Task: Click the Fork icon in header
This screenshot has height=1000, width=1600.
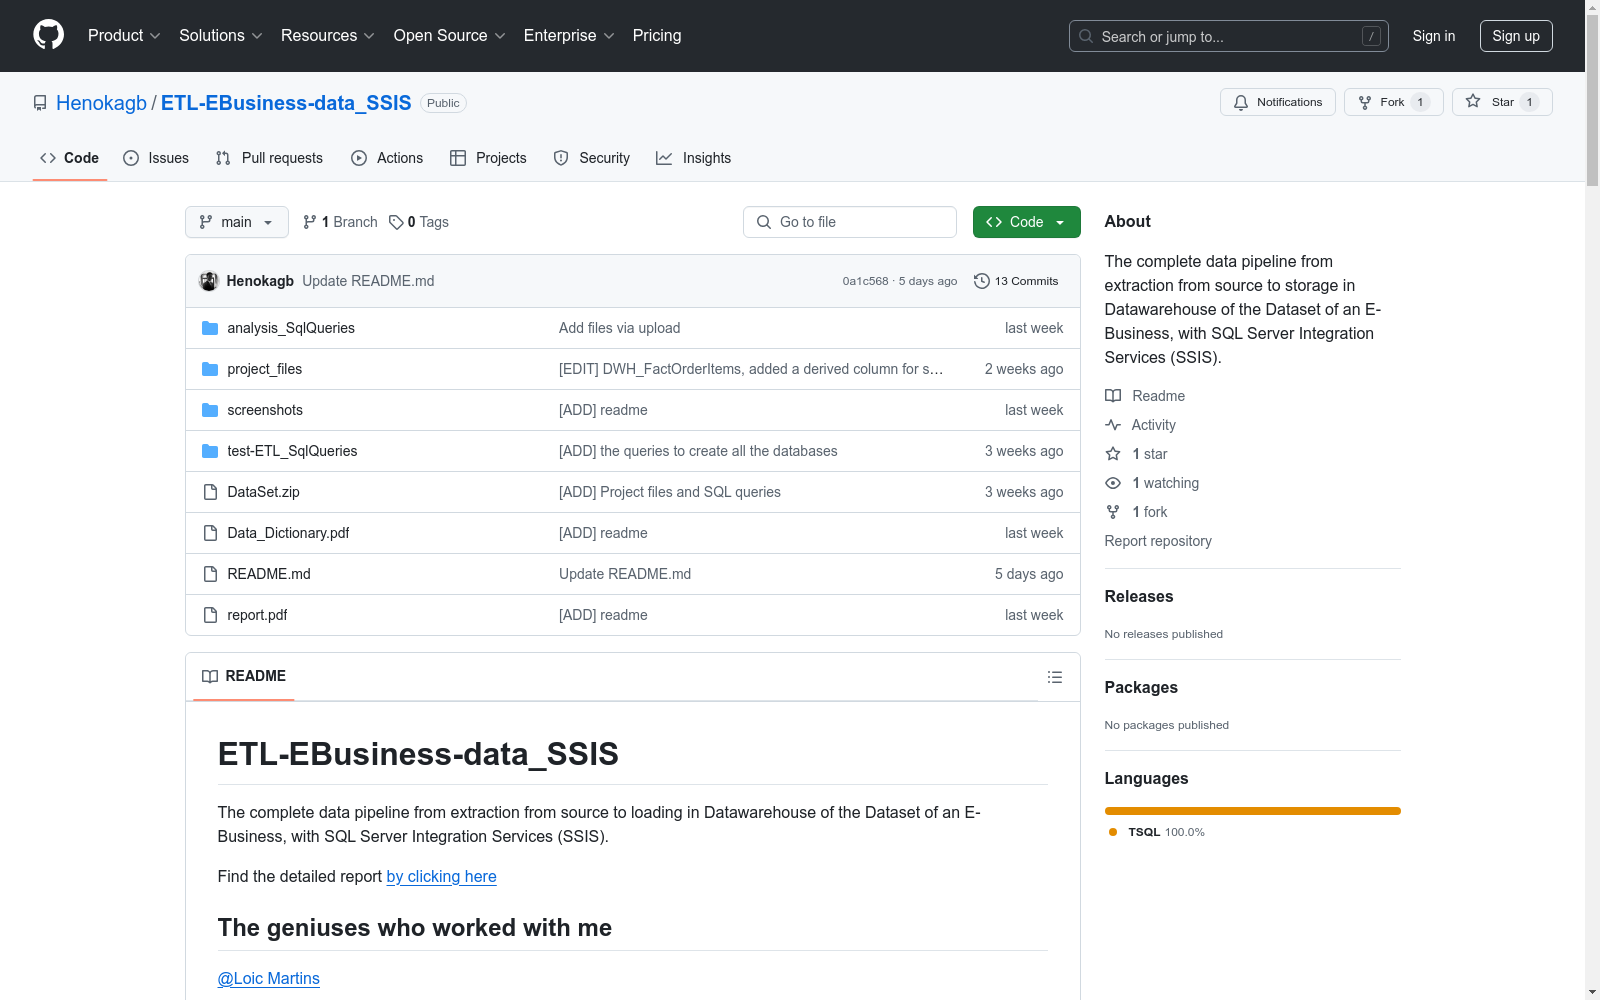Action: pyautogui.click(x=1365, y=102)
